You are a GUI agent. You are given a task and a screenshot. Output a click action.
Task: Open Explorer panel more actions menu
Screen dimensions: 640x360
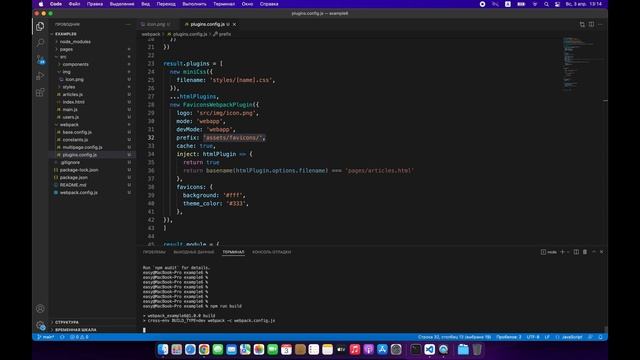pyautogui.click(x=128, y=24)
